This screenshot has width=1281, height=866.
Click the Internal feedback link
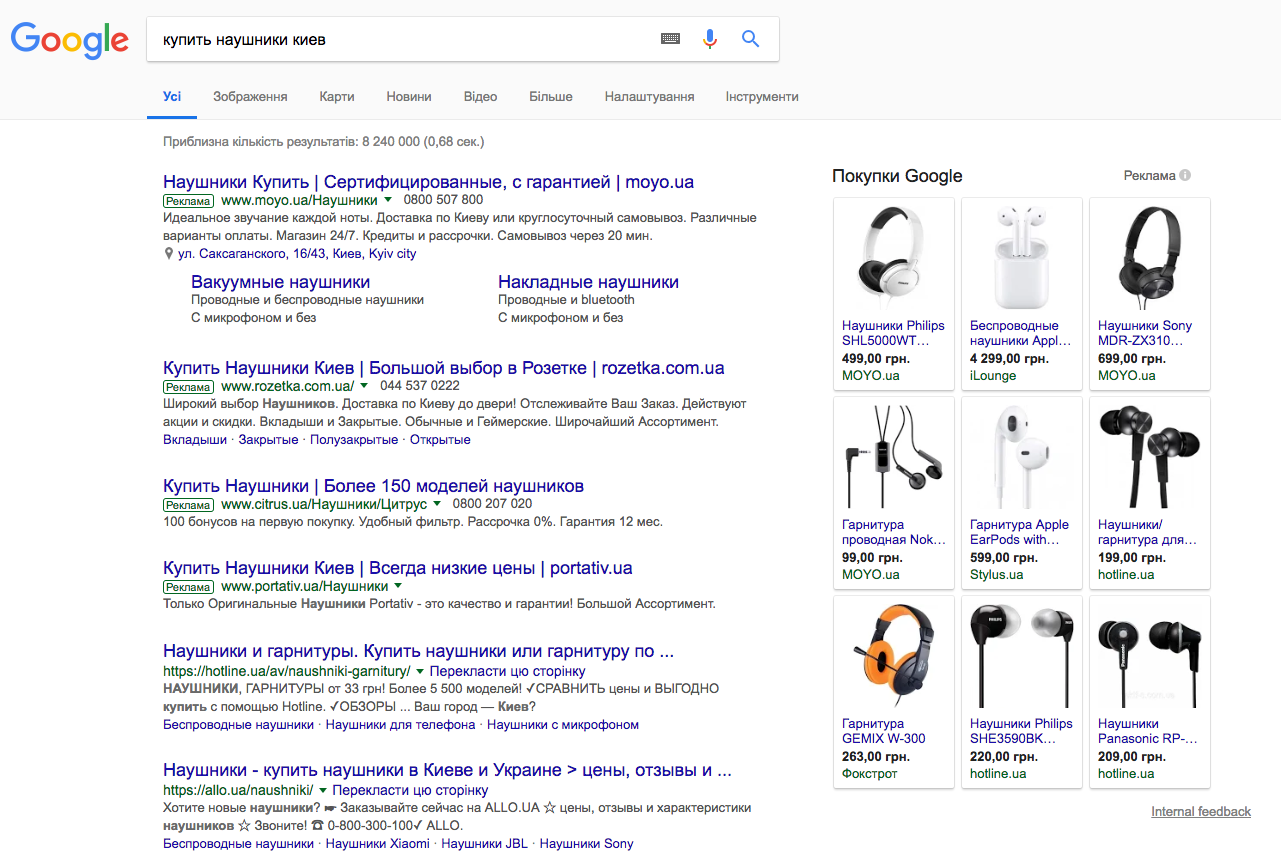1200,812
